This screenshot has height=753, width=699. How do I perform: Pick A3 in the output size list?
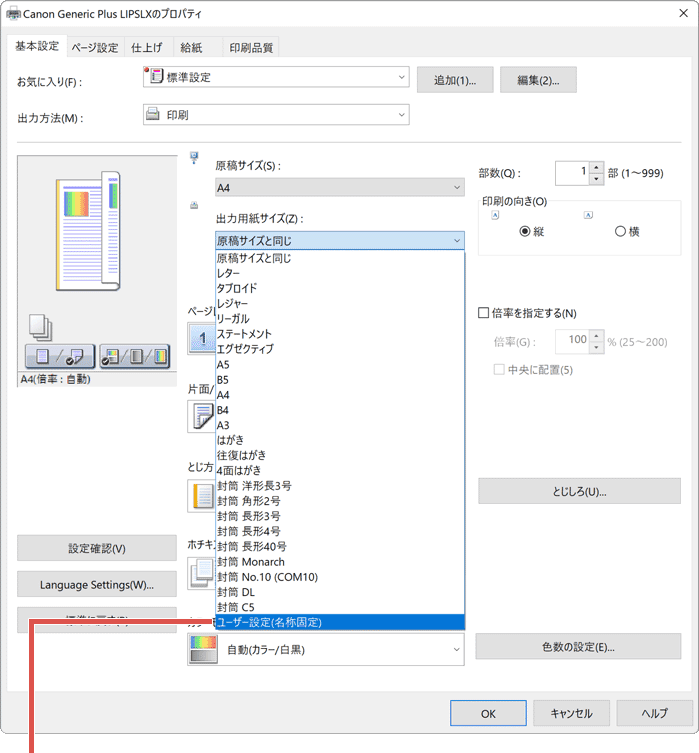coord(340,425)
